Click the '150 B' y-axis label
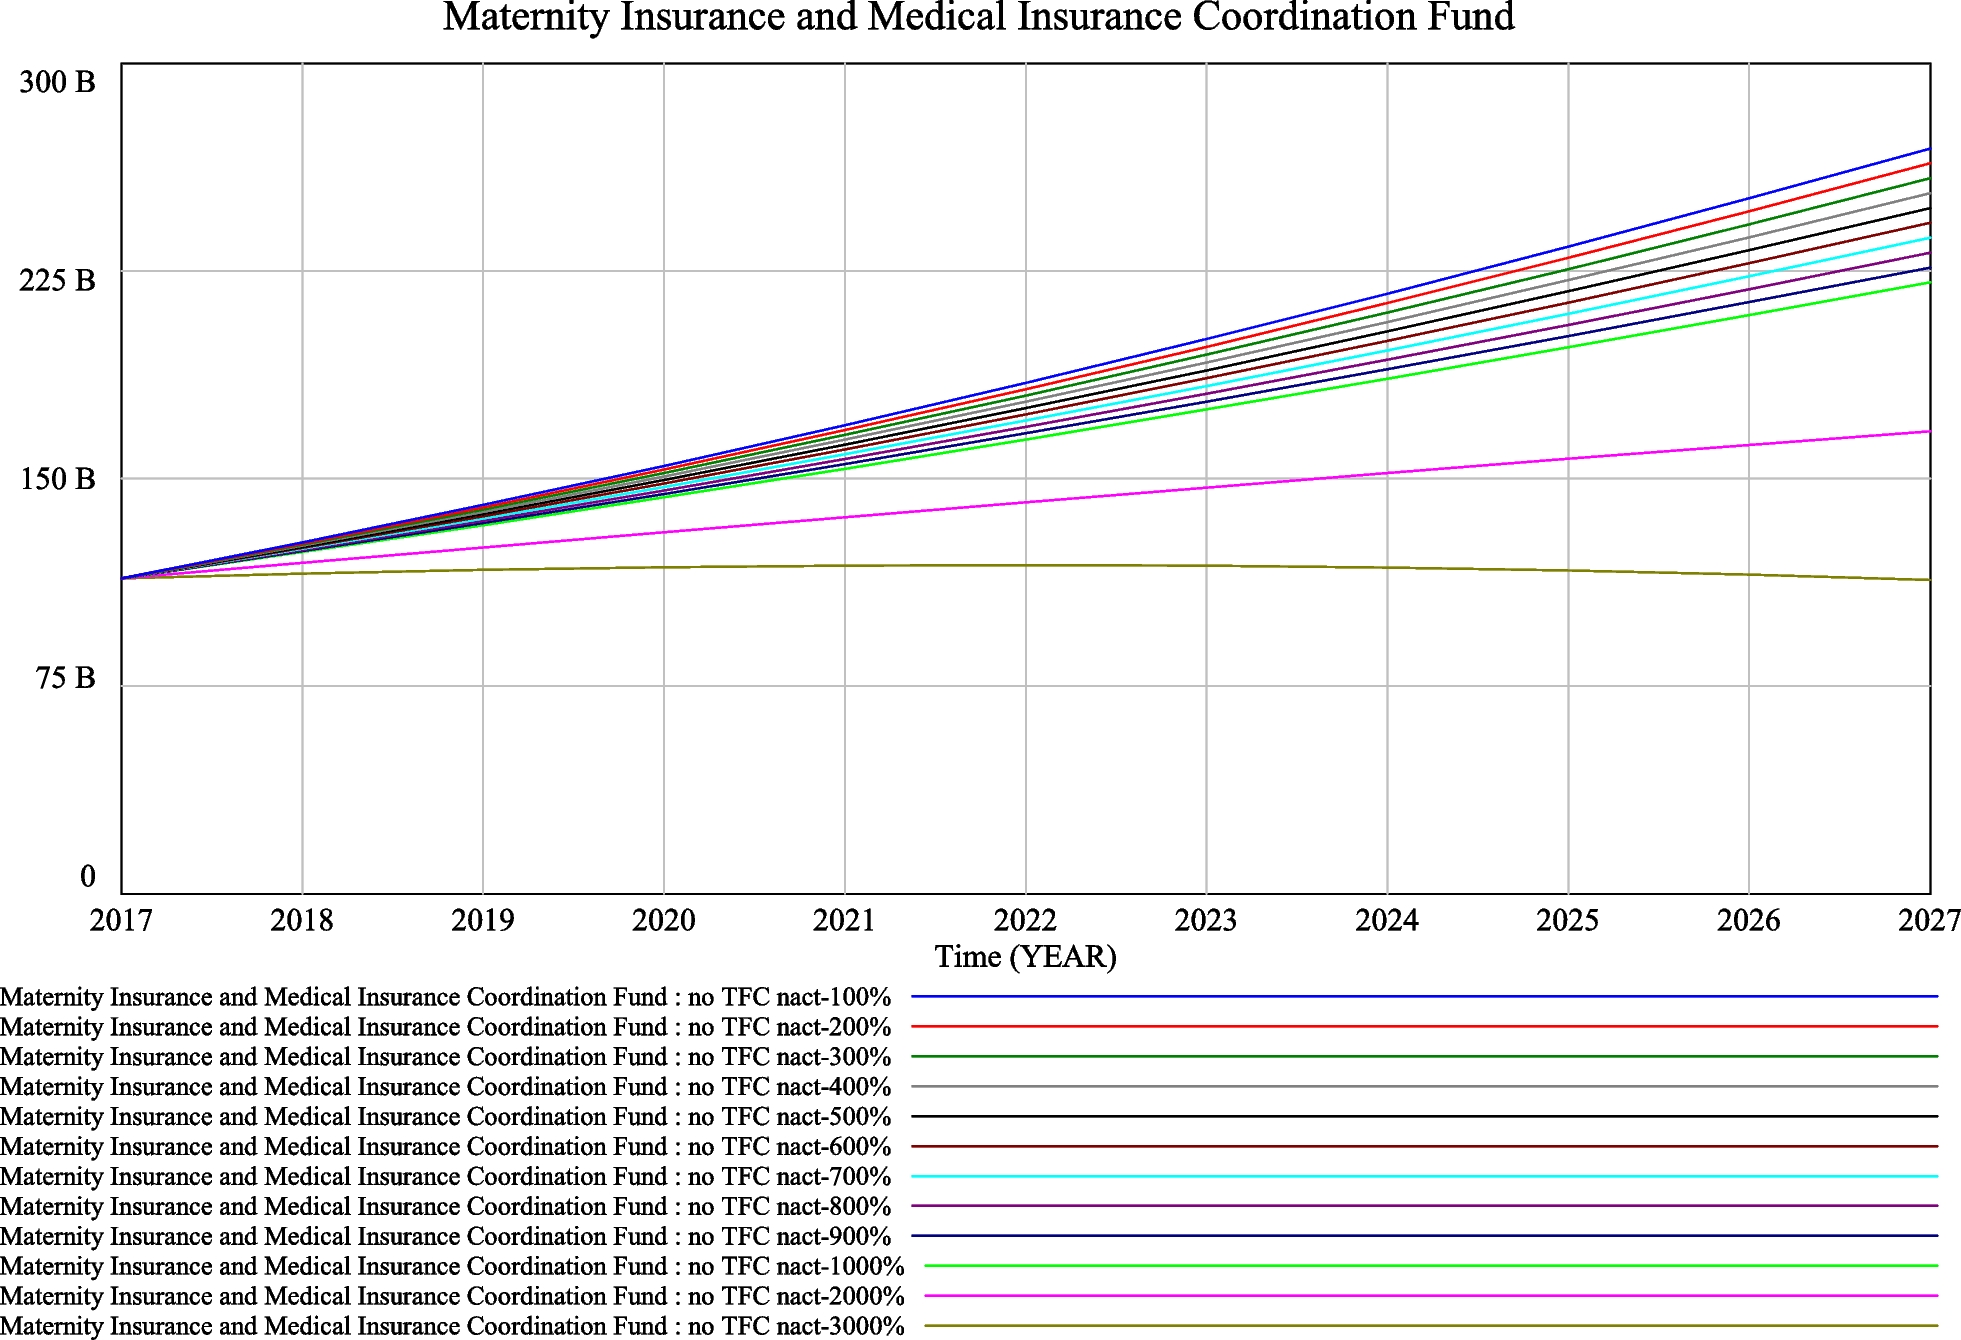The height and width of the screenshot is (1340, 1961). (x=57, y=479)
